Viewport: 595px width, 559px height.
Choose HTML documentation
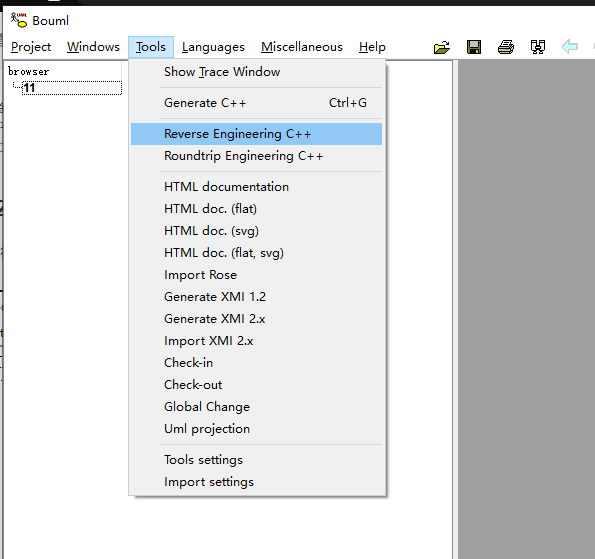click(x=257, y=187)
